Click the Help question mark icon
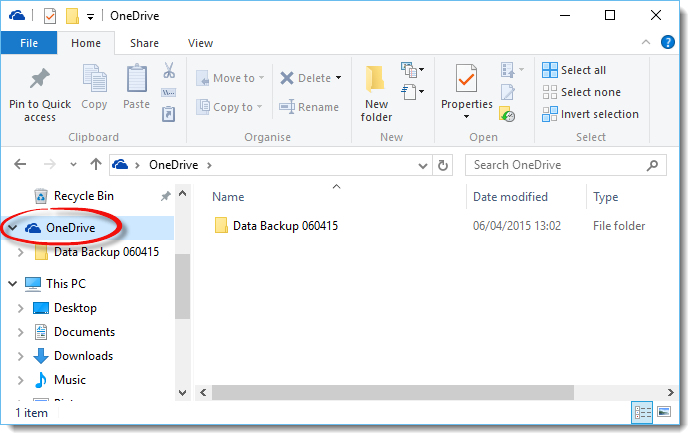Viewport: 695px width, 440px height. coord(668,42)
